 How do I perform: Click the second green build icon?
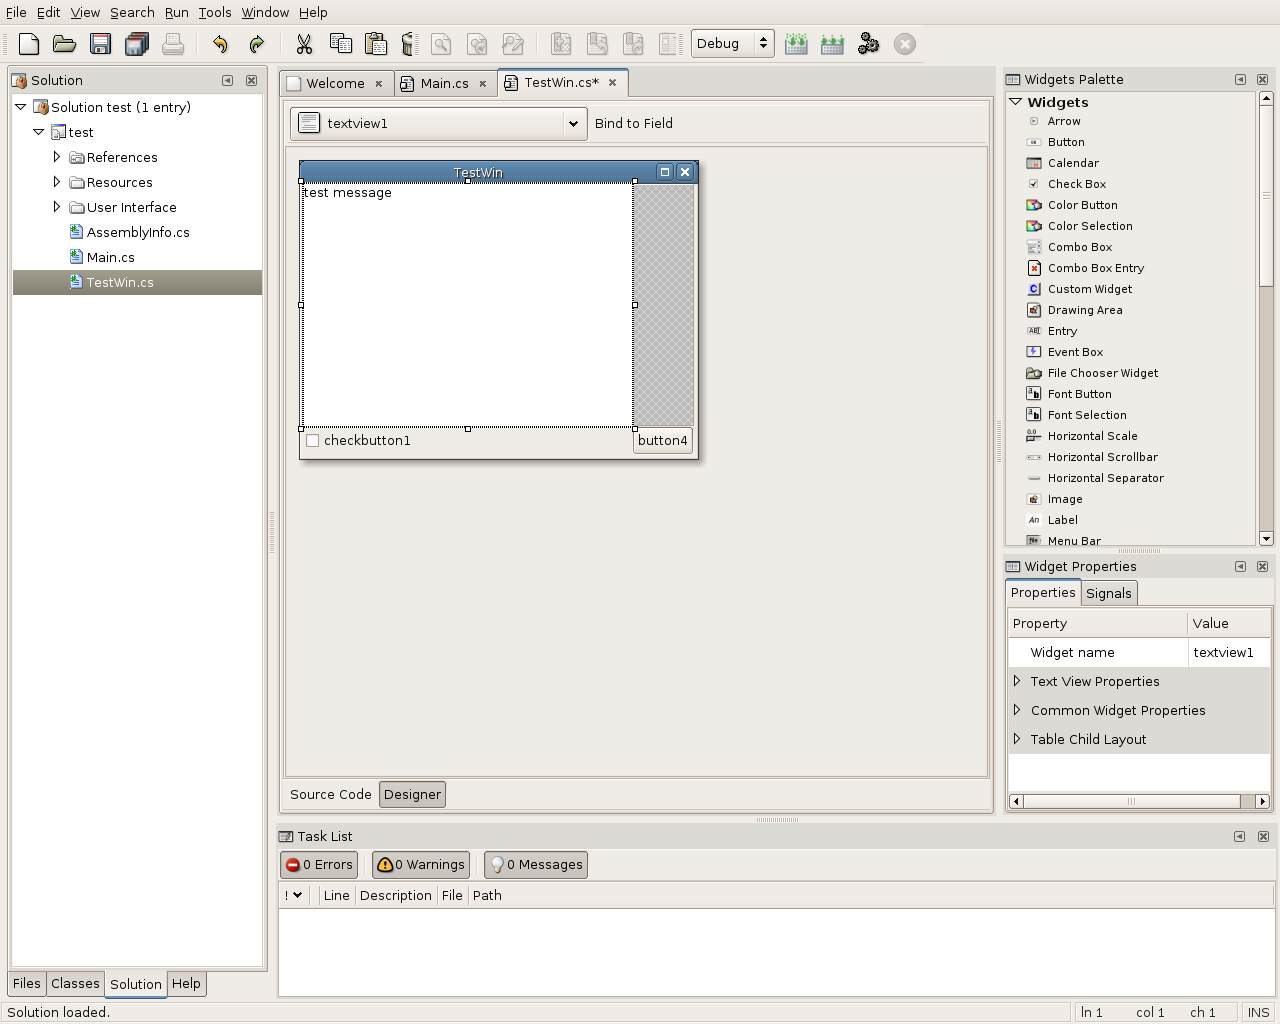[832, 44]
